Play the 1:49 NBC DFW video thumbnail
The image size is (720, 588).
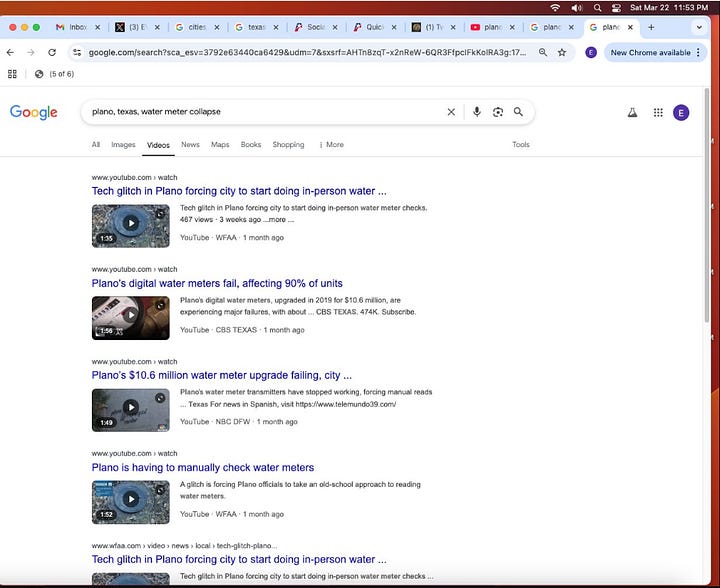pyautogui.click(x=131, y=410)
